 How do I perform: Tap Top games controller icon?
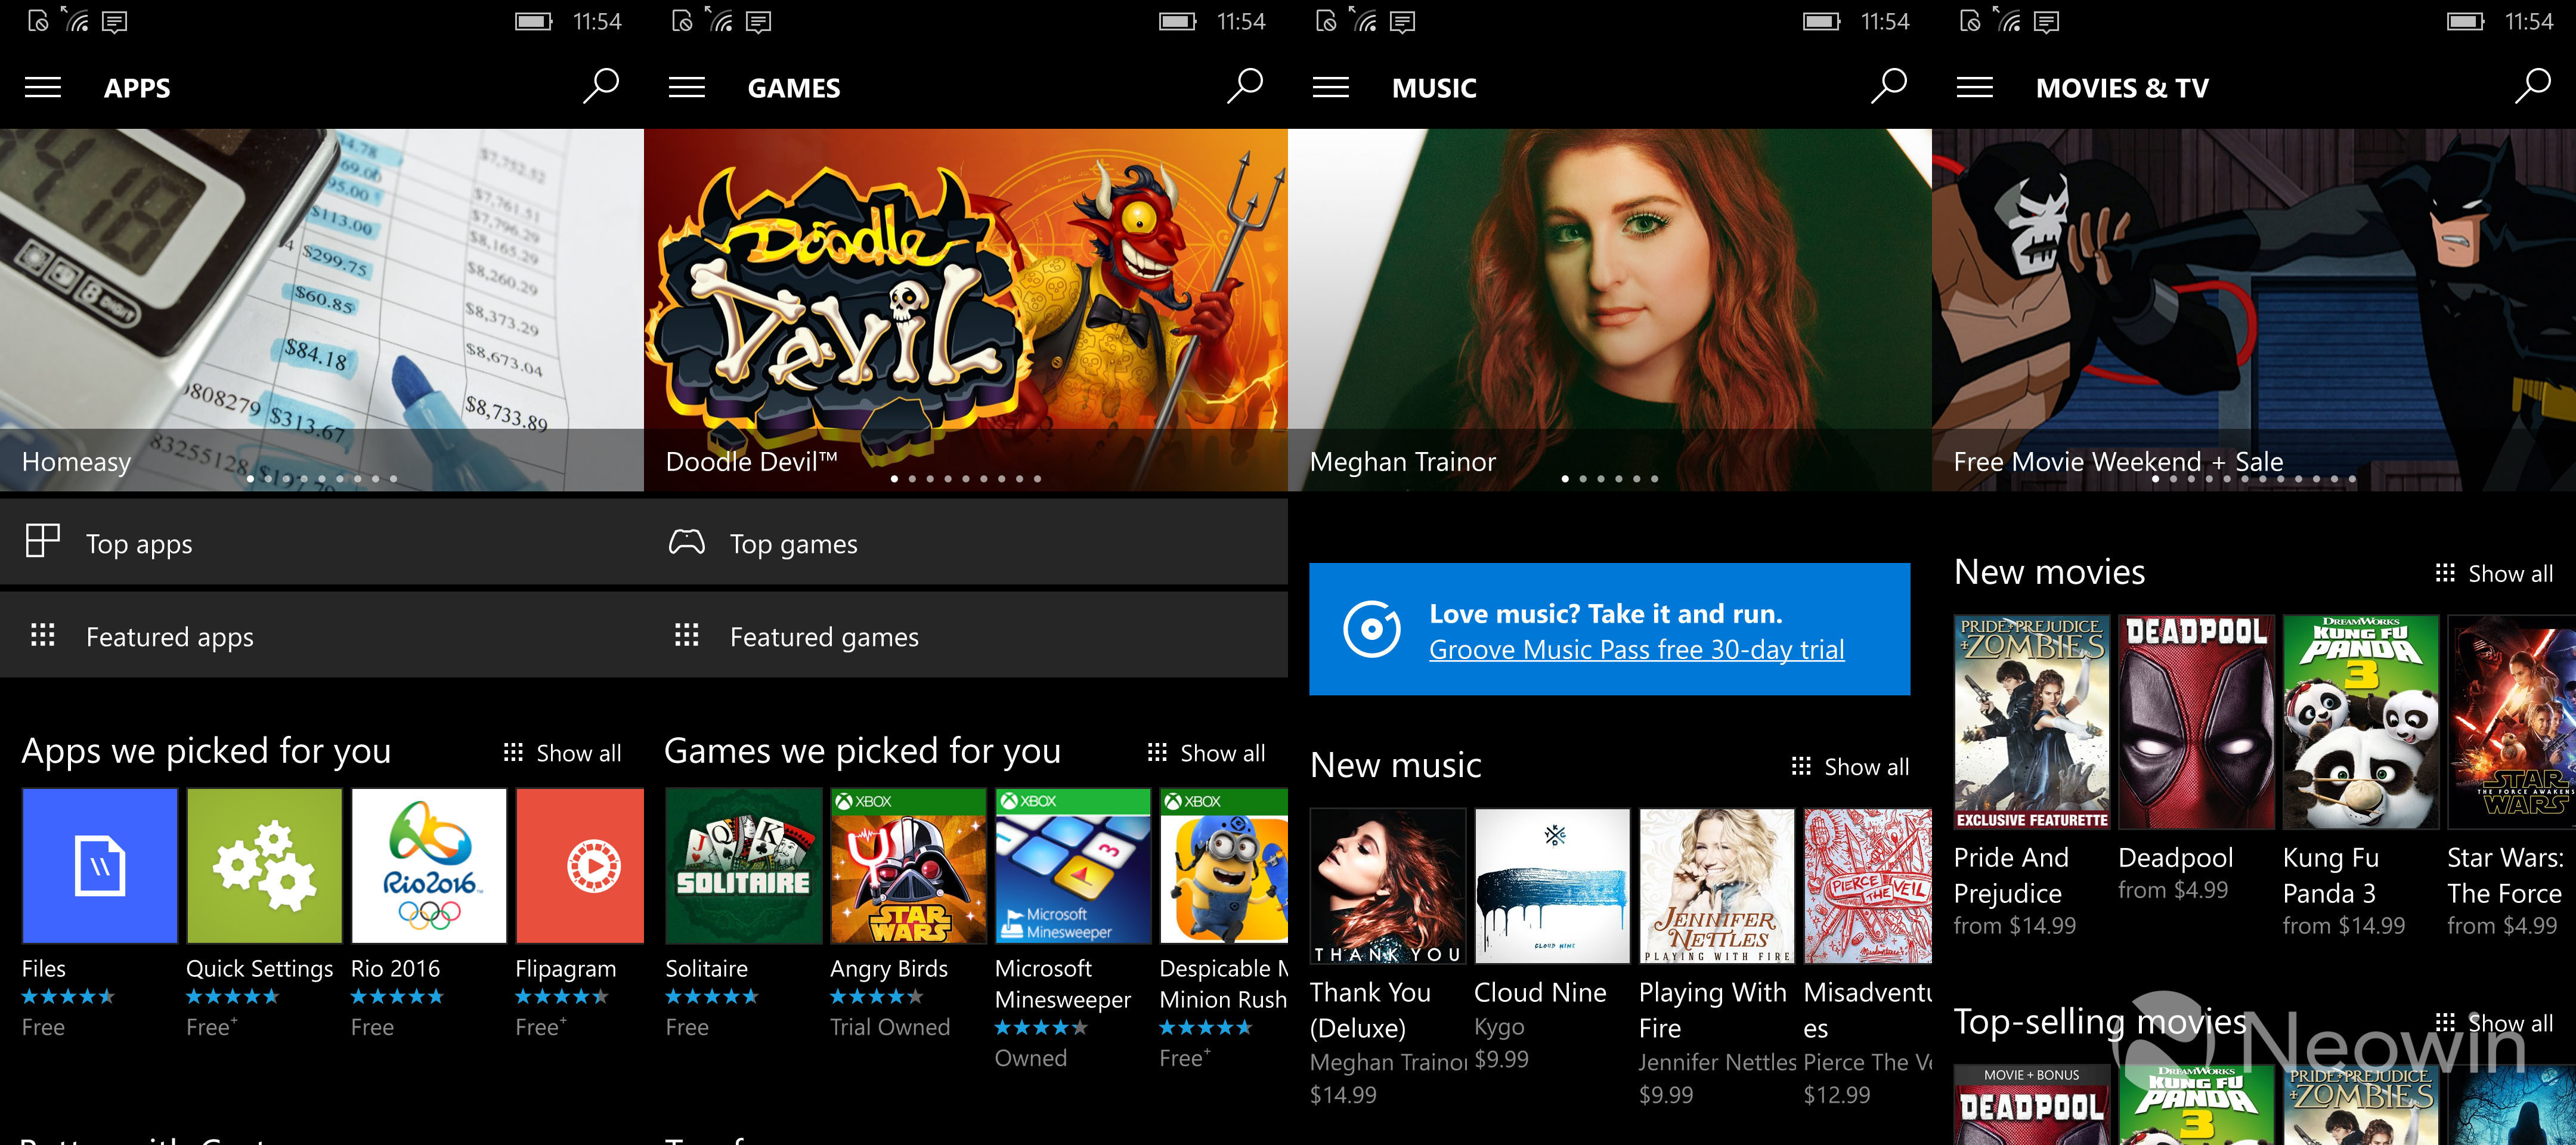click(x=687, y=542)
